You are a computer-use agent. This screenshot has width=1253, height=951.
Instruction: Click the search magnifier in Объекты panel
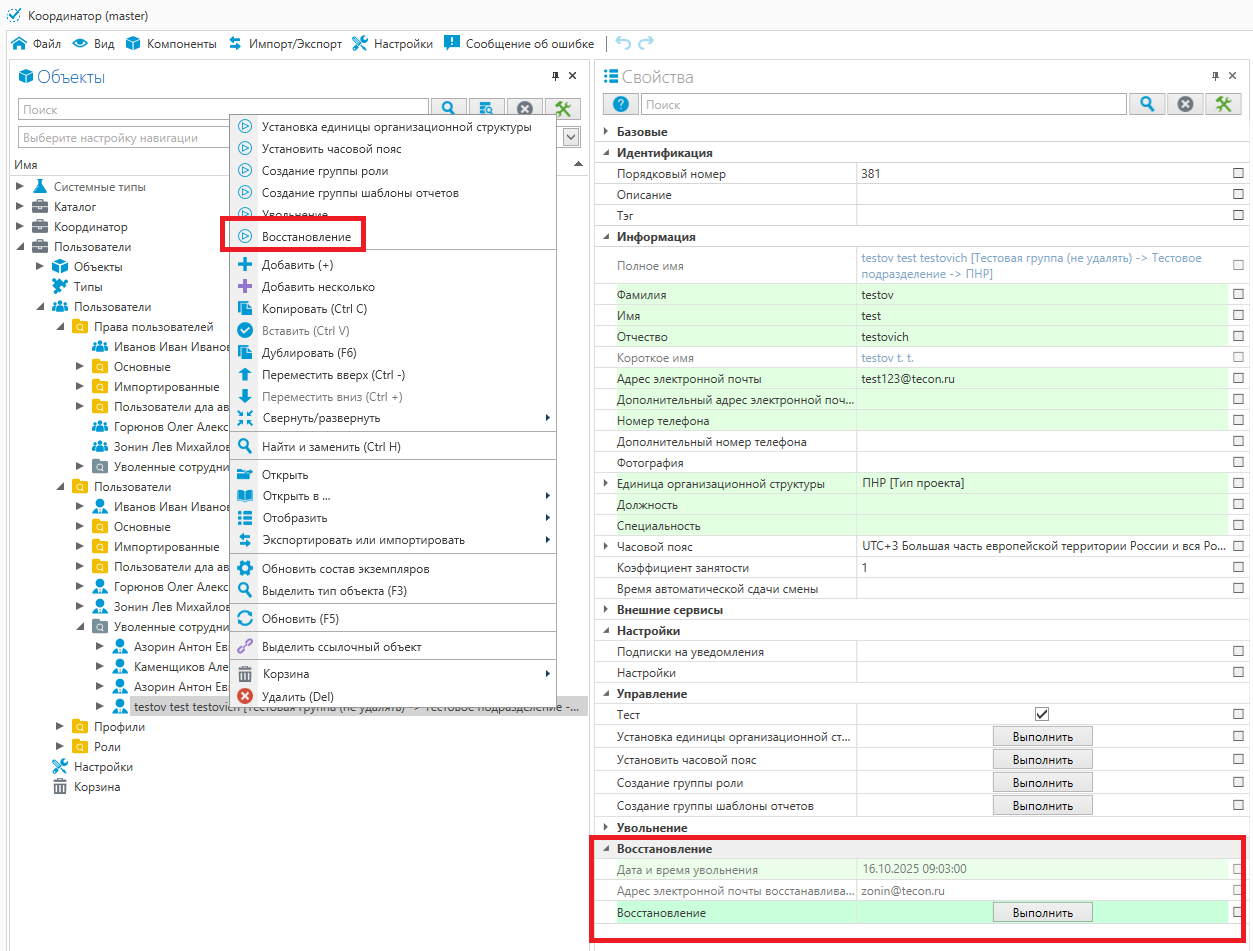pyautogui.click(x=449, y=109)
